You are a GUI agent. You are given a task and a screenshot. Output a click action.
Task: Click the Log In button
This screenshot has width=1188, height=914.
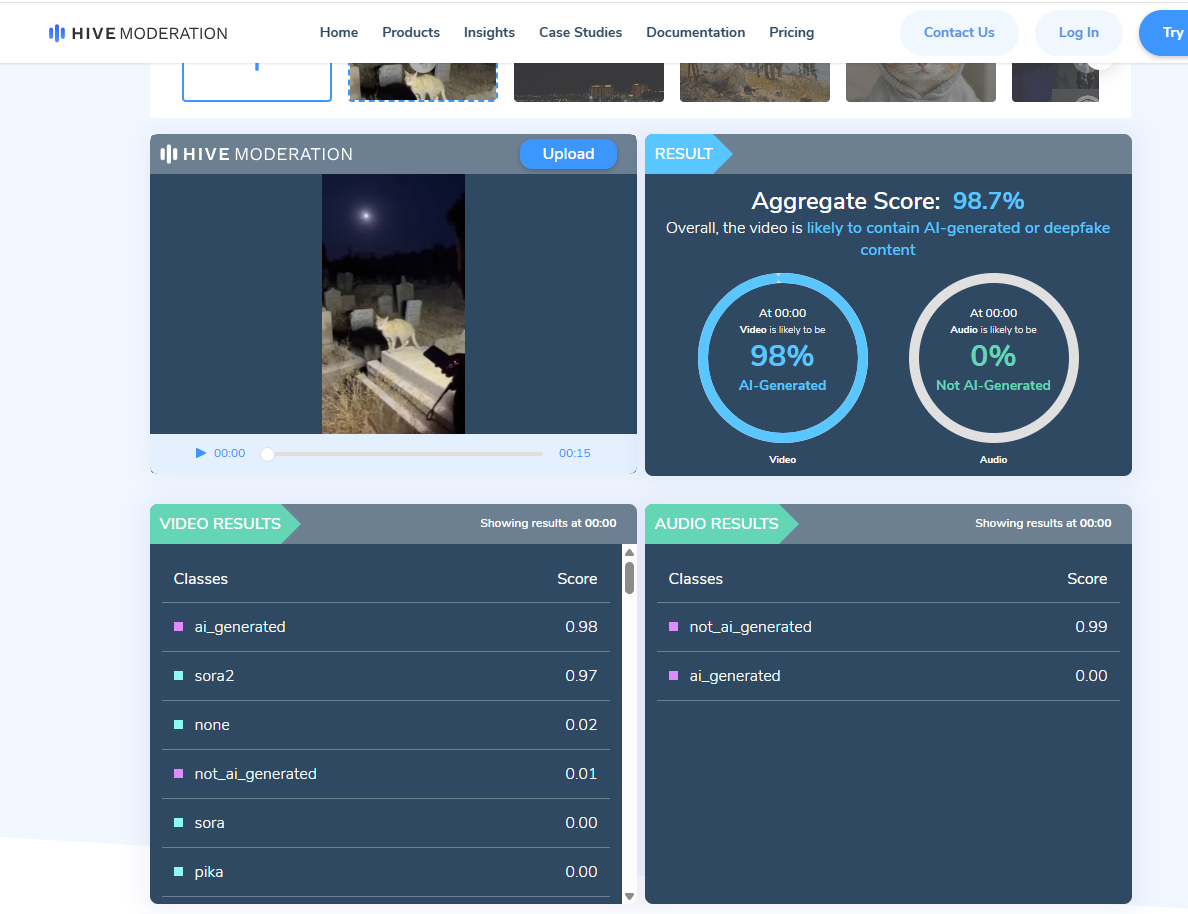(x=1078, y=32)
